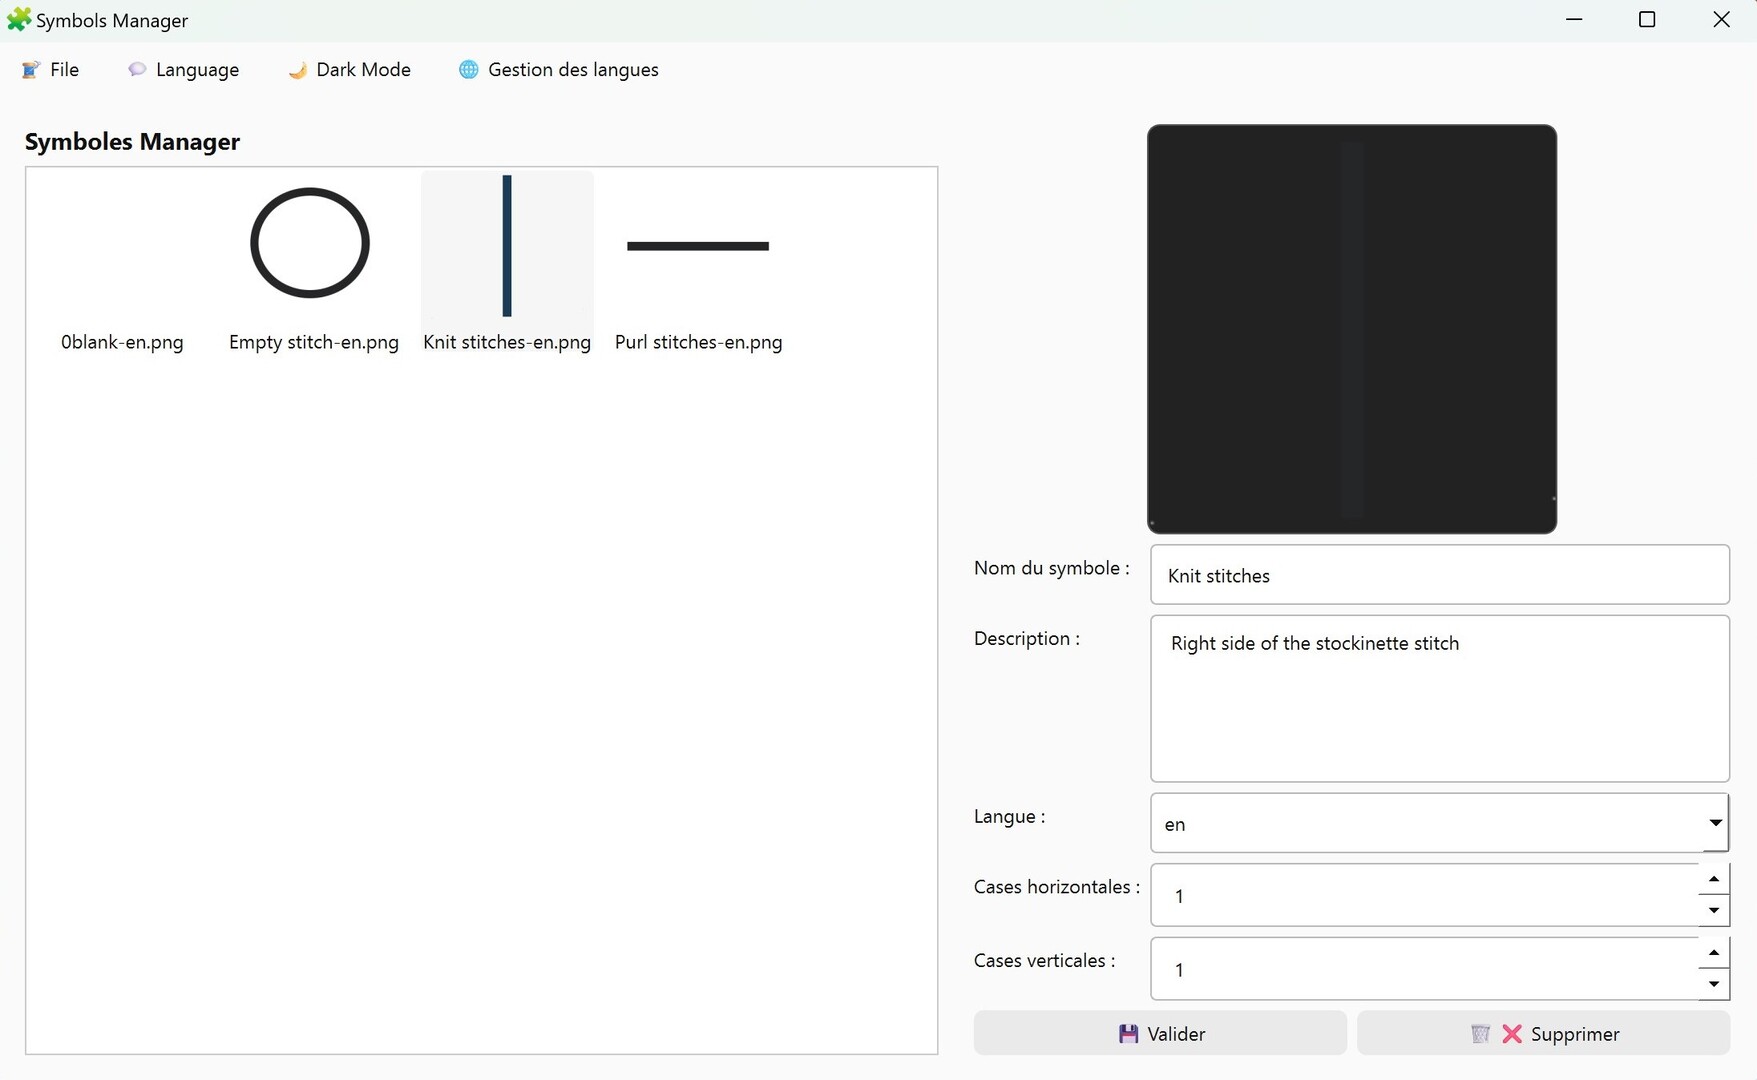Click the trash bin icon on Supprimer

(x=1482, y=1034)
